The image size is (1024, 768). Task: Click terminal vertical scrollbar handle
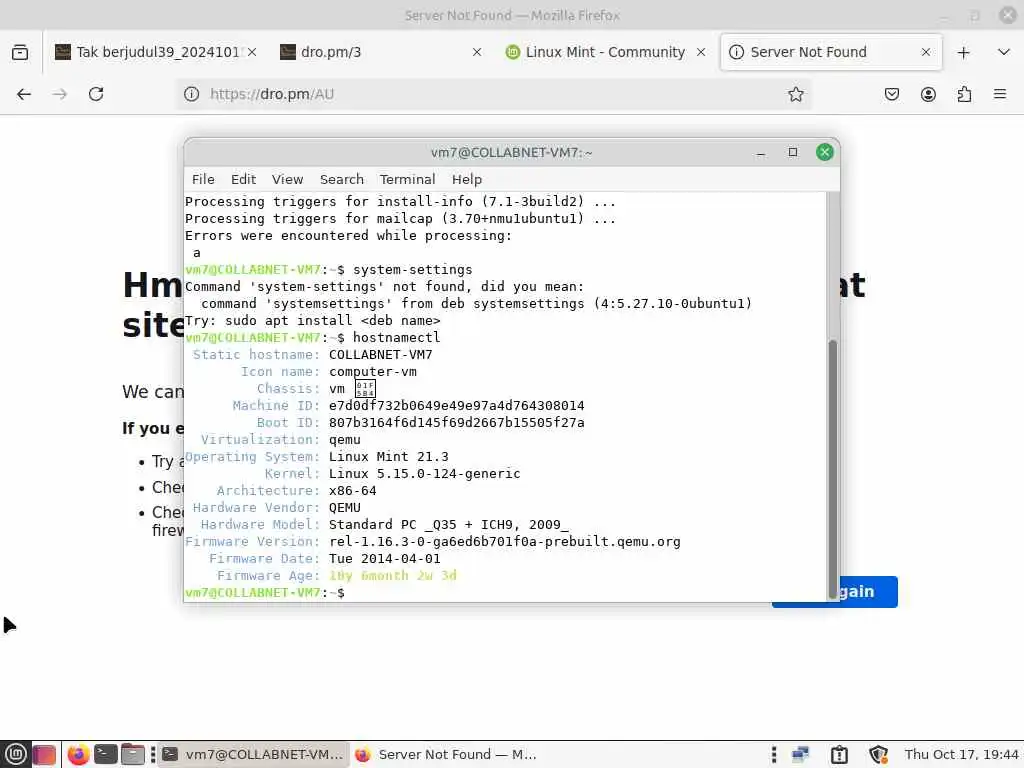(x=833, y=469)
